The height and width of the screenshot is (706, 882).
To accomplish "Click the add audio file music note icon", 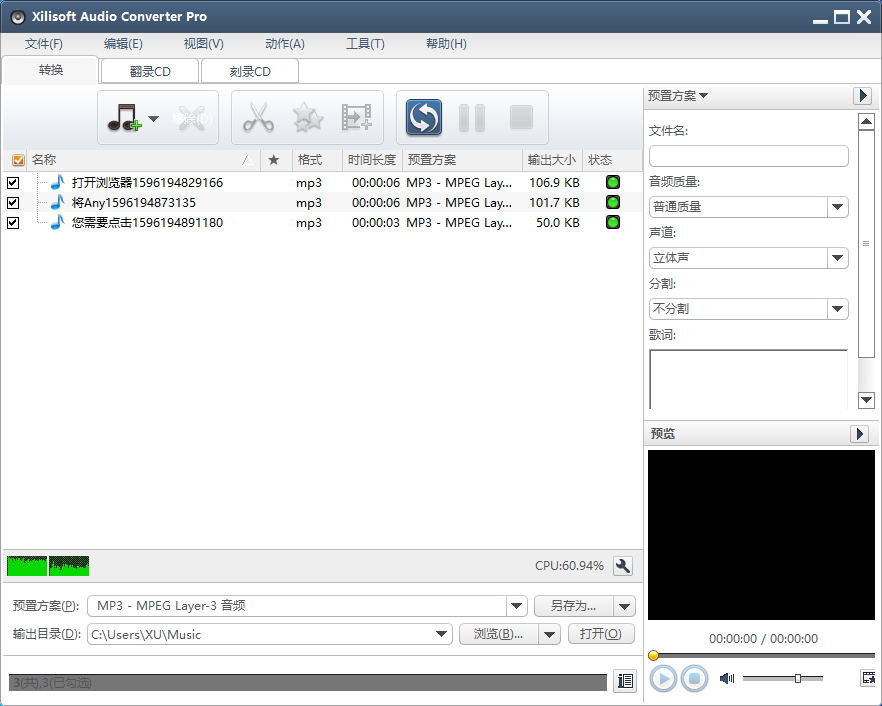I will [124, 119].
